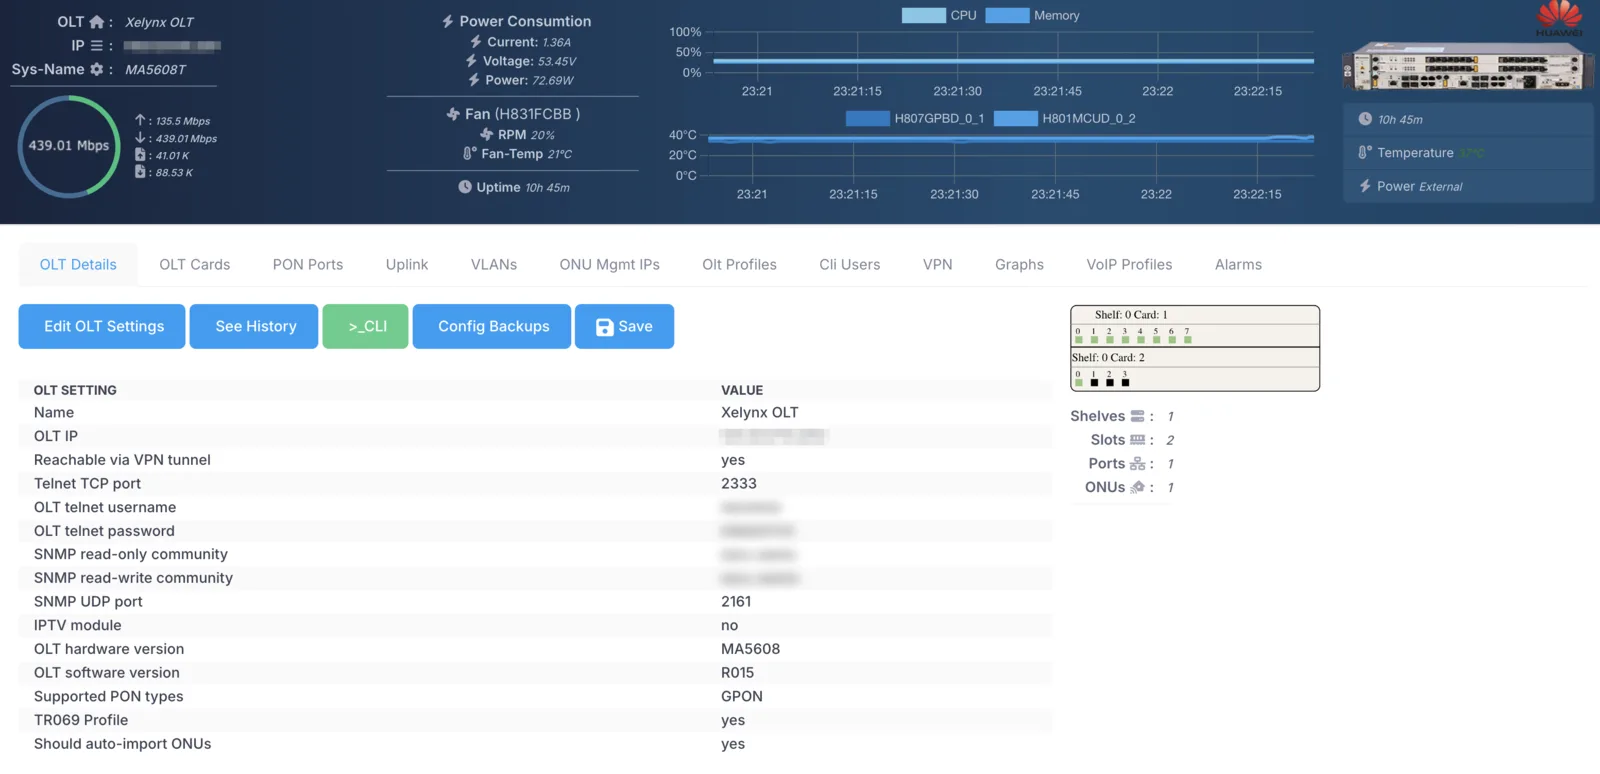
Task: Click the IP list icon
Action: click(x=97, y=46)
